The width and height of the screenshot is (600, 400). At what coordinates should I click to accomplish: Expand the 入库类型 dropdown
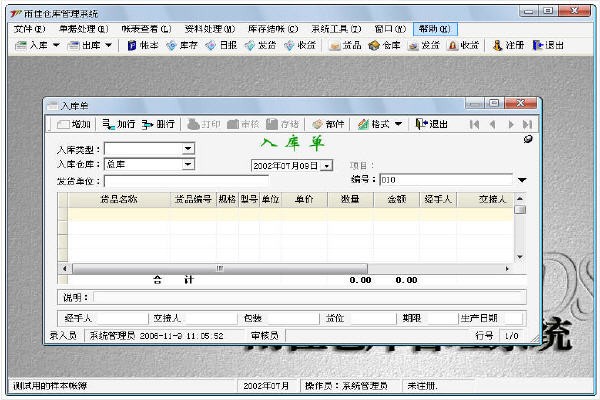tap(188, 148)
